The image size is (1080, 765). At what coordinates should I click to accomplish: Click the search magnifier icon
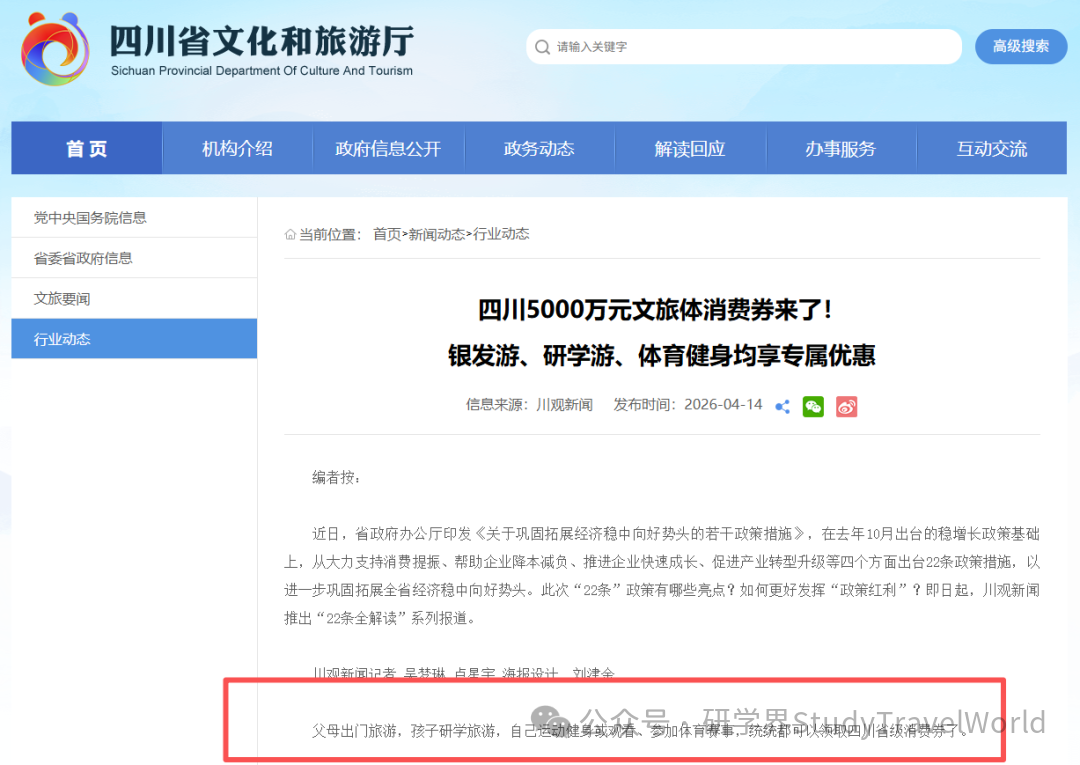[x=541, y=46]
